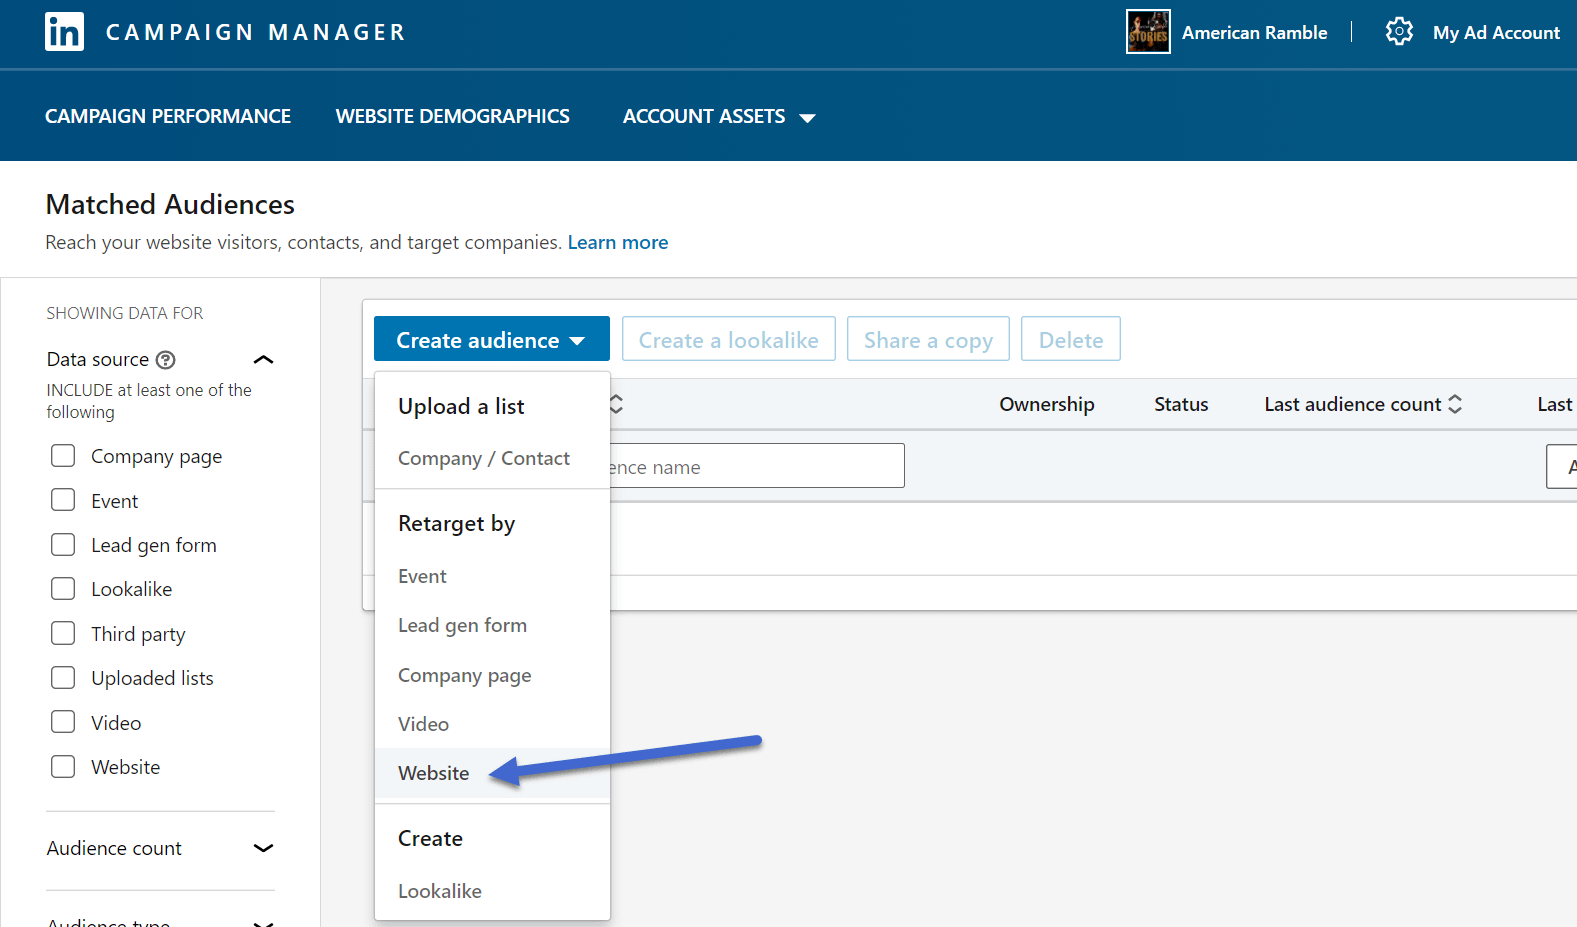Image resolution: width=1577 pixels, height=927 pixels.
Task: Click the sort arrows beside the audience name column
Action: pos(616,404)
